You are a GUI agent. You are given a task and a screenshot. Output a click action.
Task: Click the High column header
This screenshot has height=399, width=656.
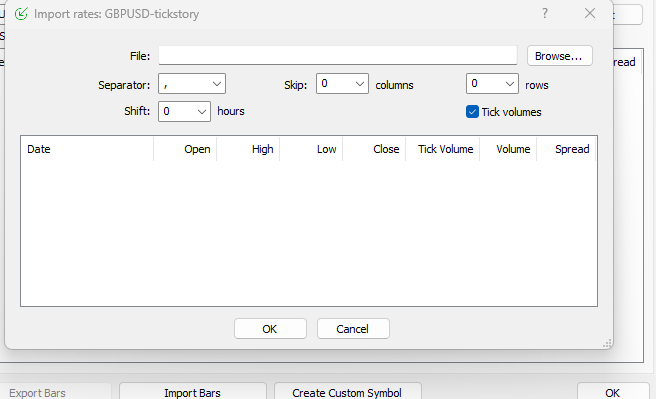coord(248,149)
